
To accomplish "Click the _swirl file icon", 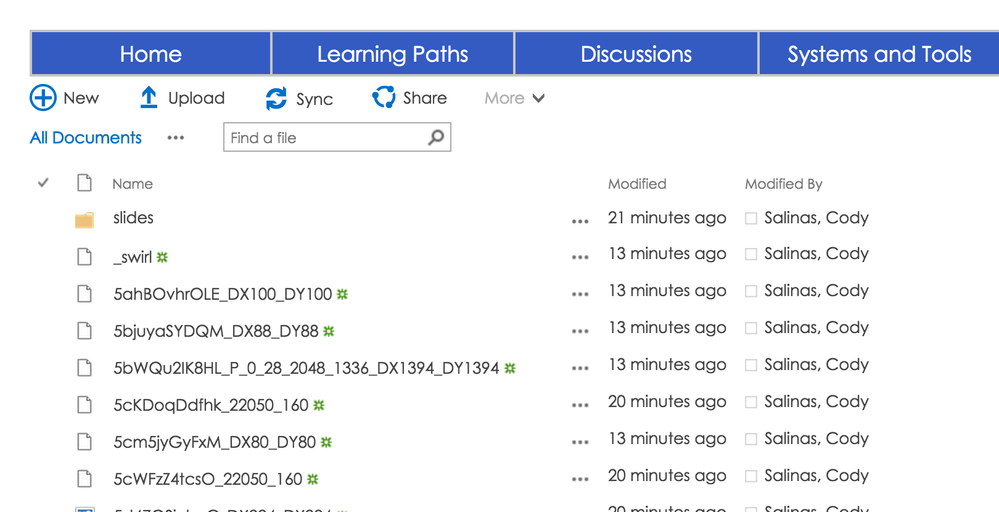I will click(85, 256).
